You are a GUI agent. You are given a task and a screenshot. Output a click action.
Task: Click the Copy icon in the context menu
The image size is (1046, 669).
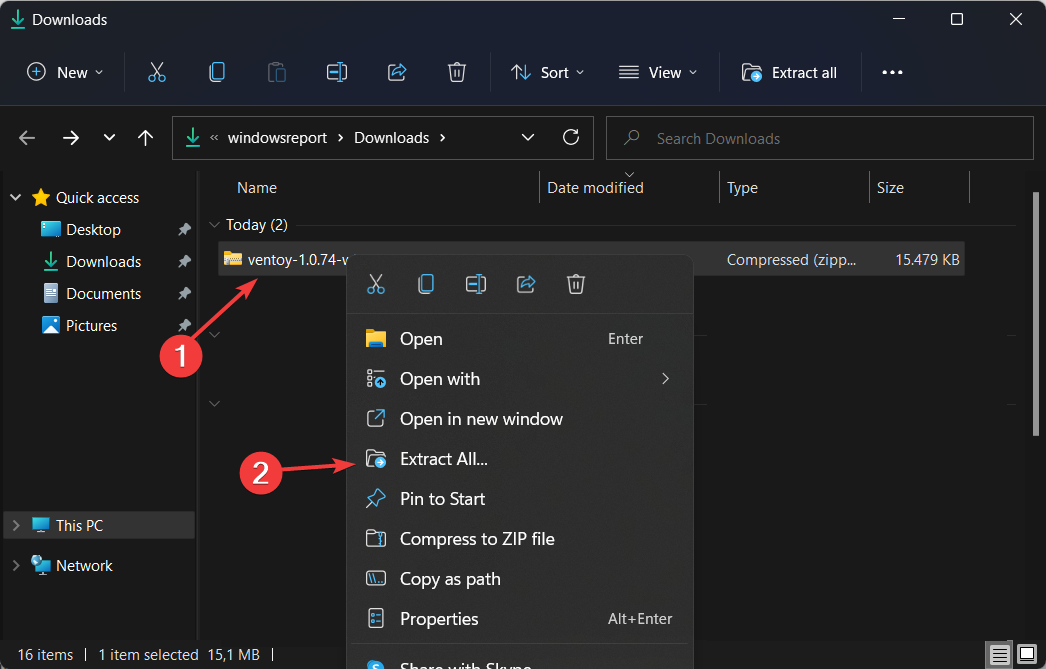click(426, 284)
